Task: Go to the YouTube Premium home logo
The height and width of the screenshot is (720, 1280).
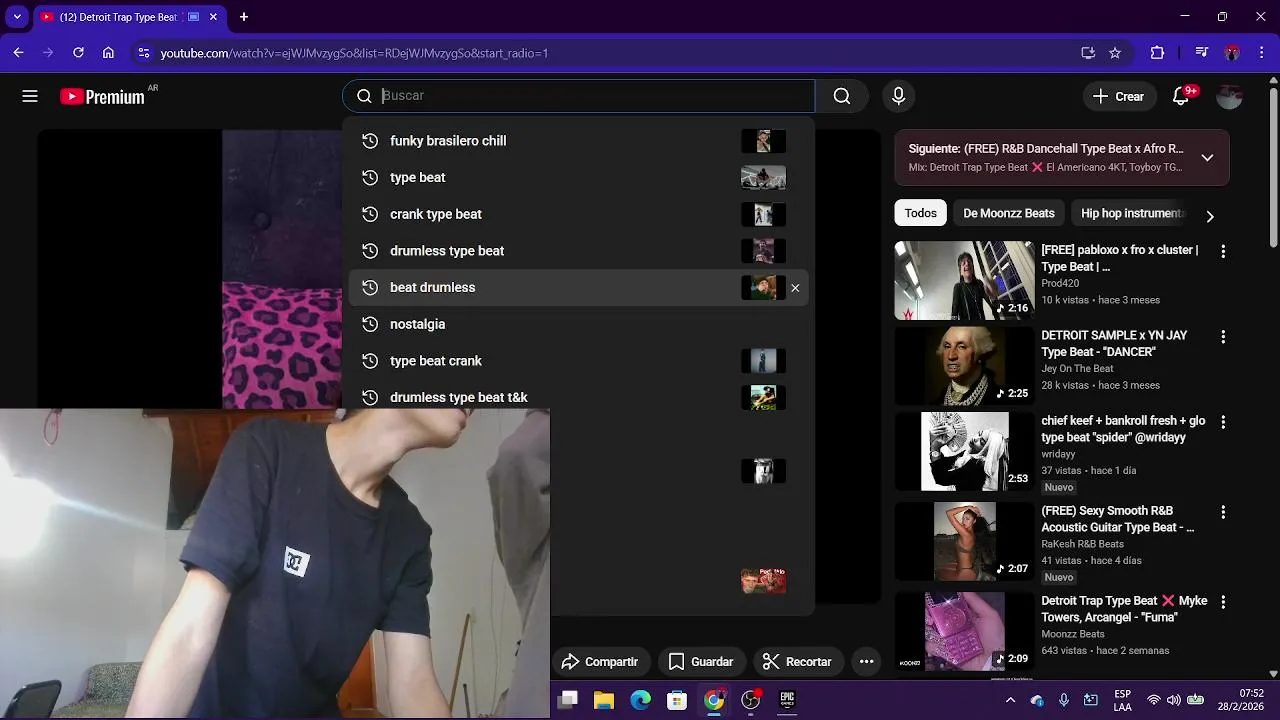Action: (103, 97)
